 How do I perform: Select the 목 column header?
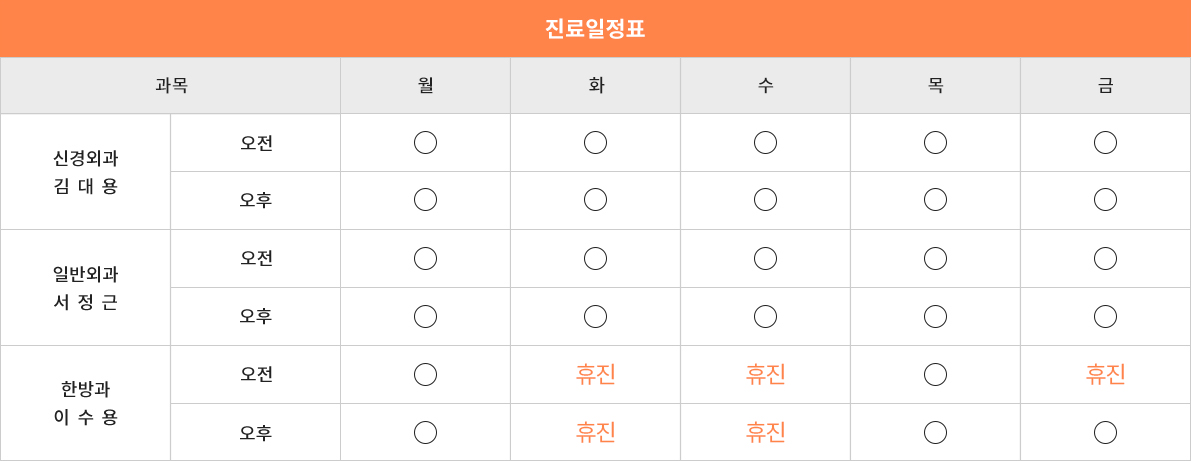[x=935, y=86]
